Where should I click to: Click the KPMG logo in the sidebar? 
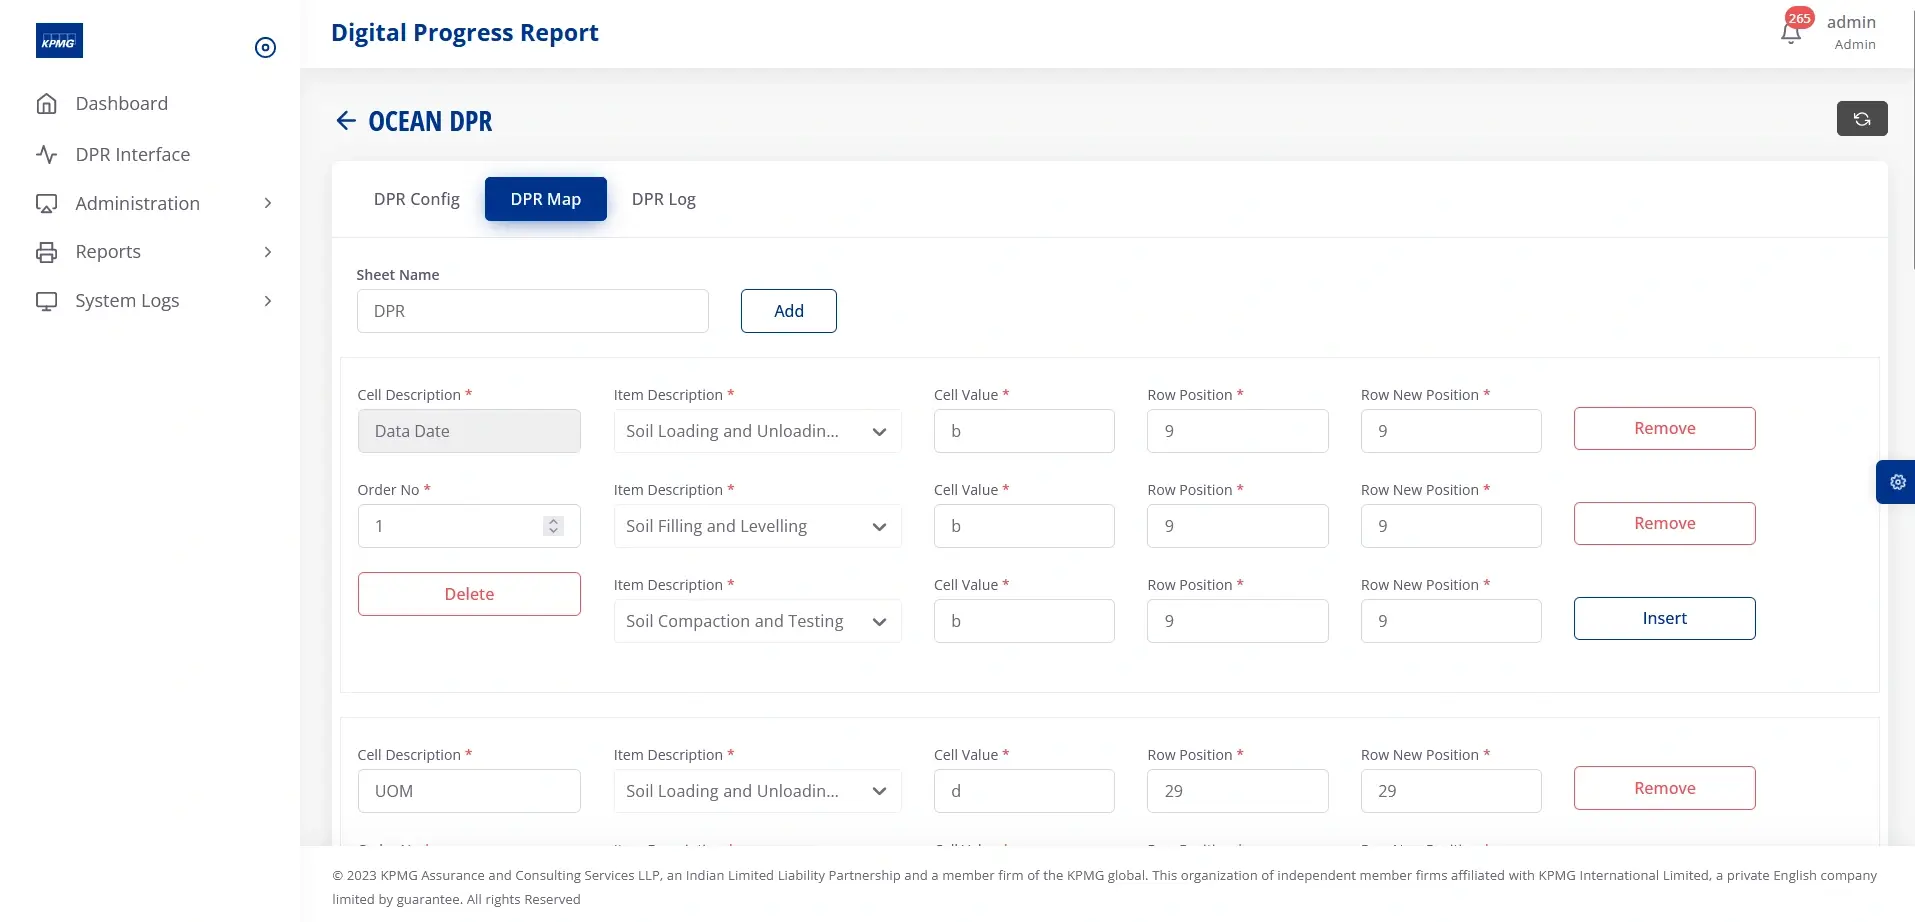(59, 40)
